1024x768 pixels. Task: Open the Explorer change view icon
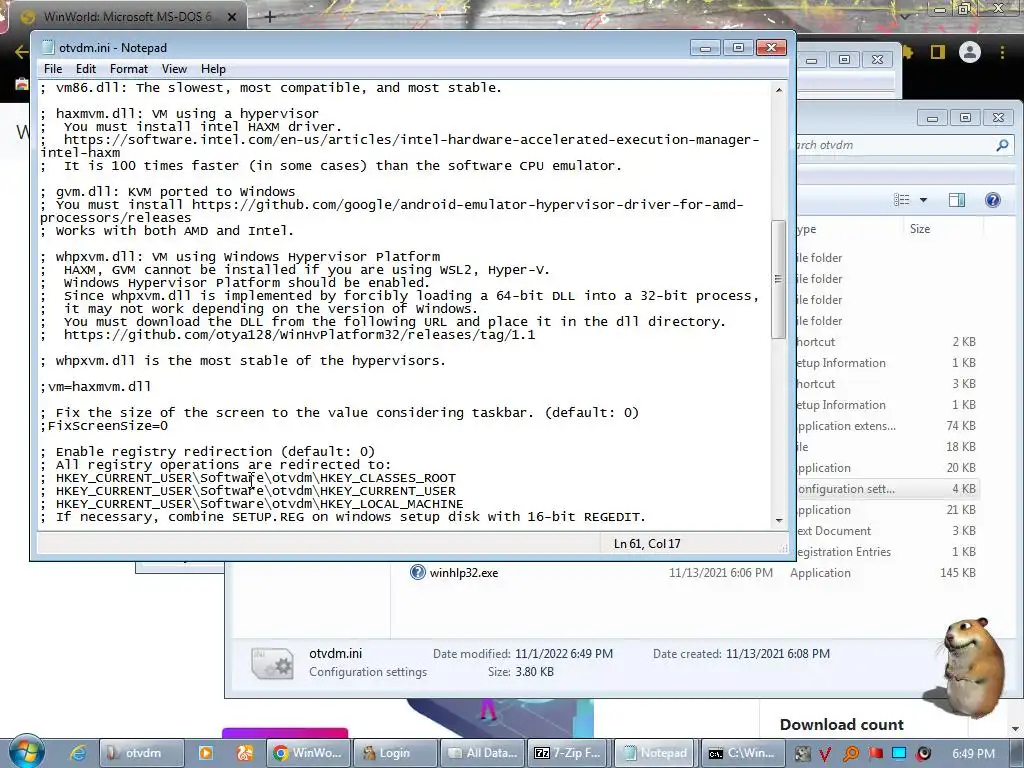click(x=902, y=200)
